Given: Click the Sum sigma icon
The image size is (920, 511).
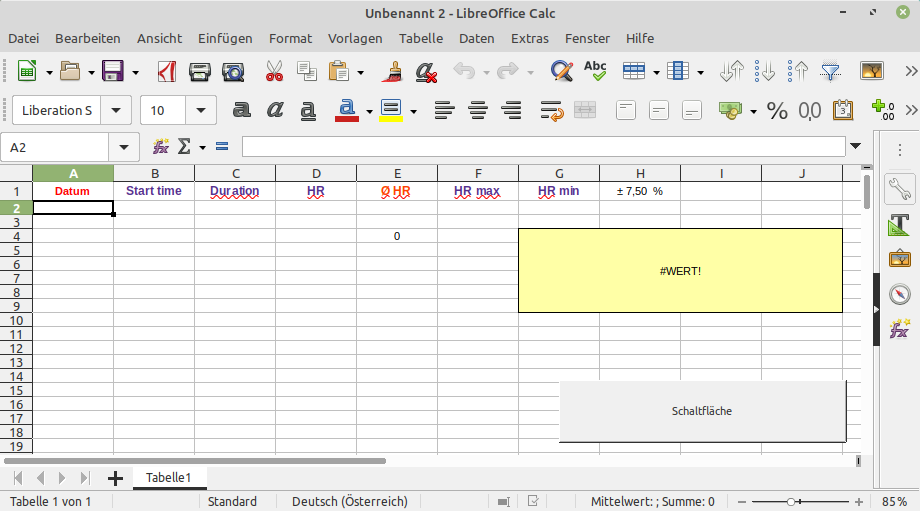Looking at the screenshot, I should (x=184, y=147).
